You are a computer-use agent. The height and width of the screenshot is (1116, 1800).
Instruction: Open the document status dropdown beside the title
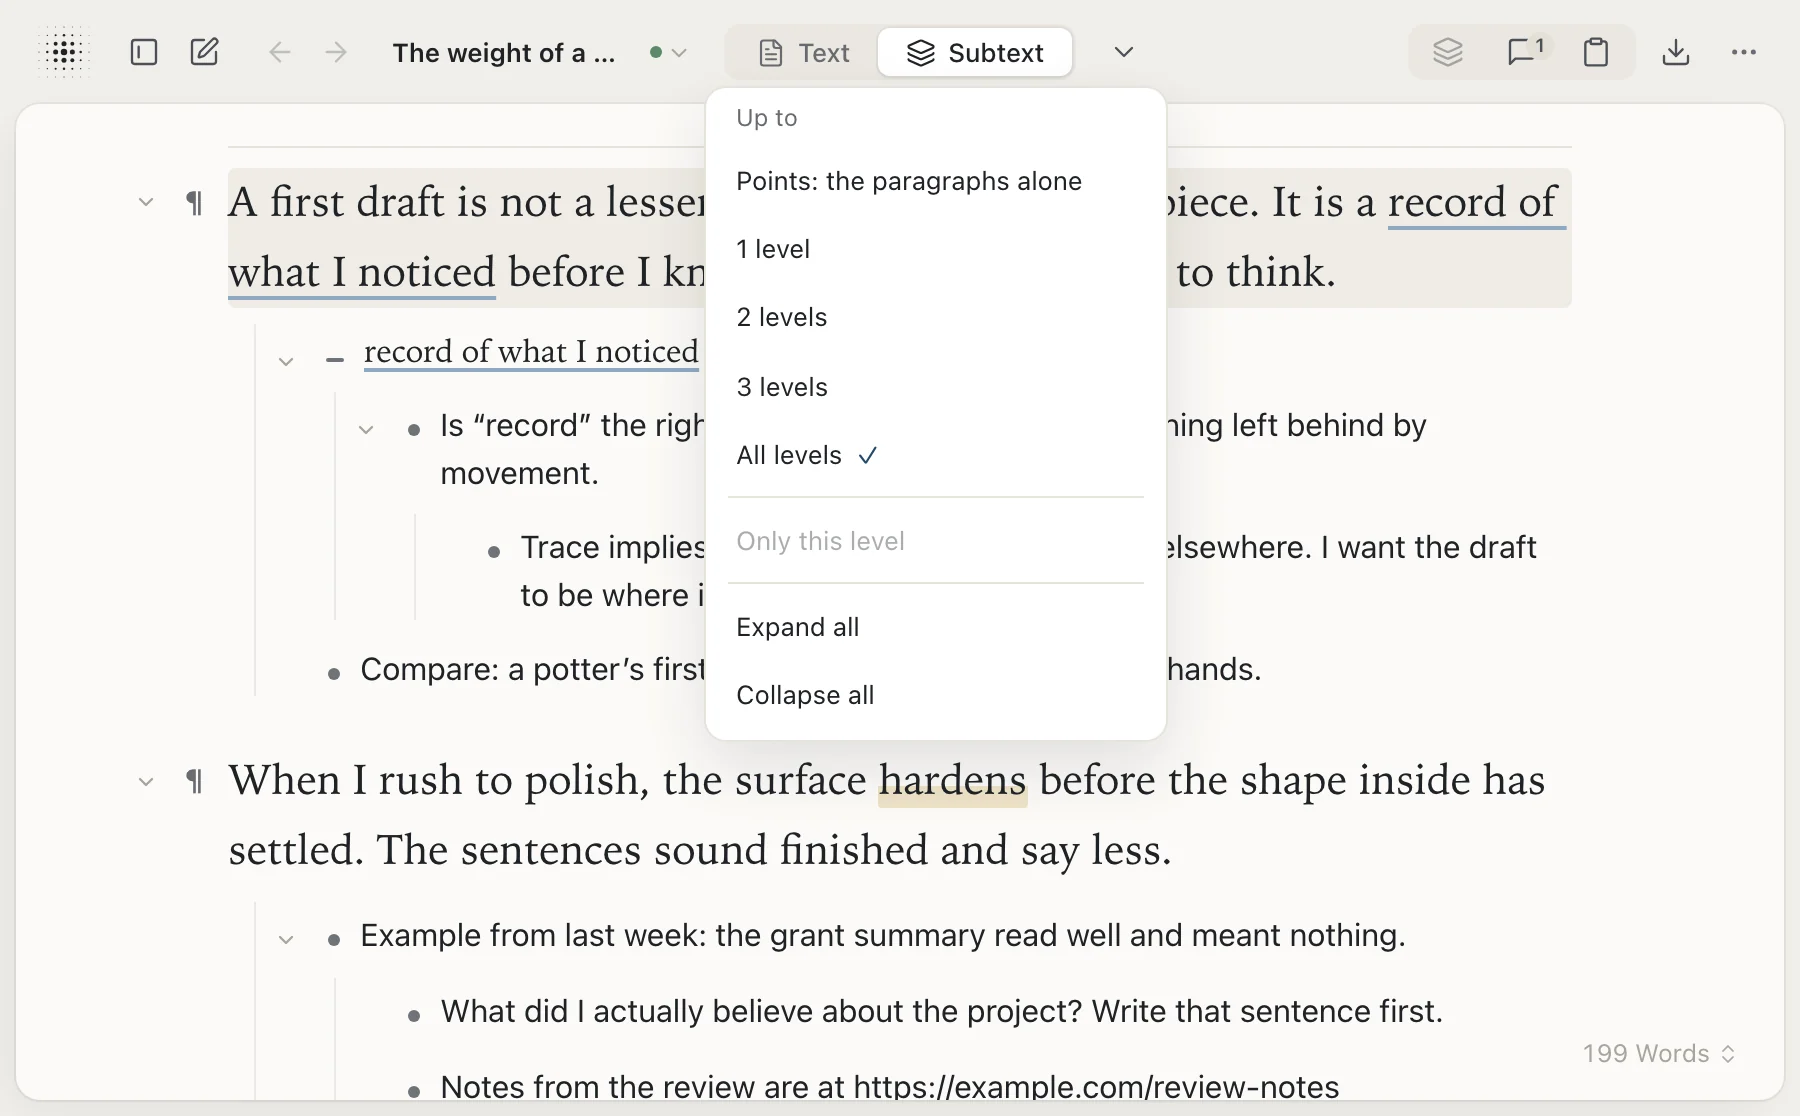[x=668, y=52]
